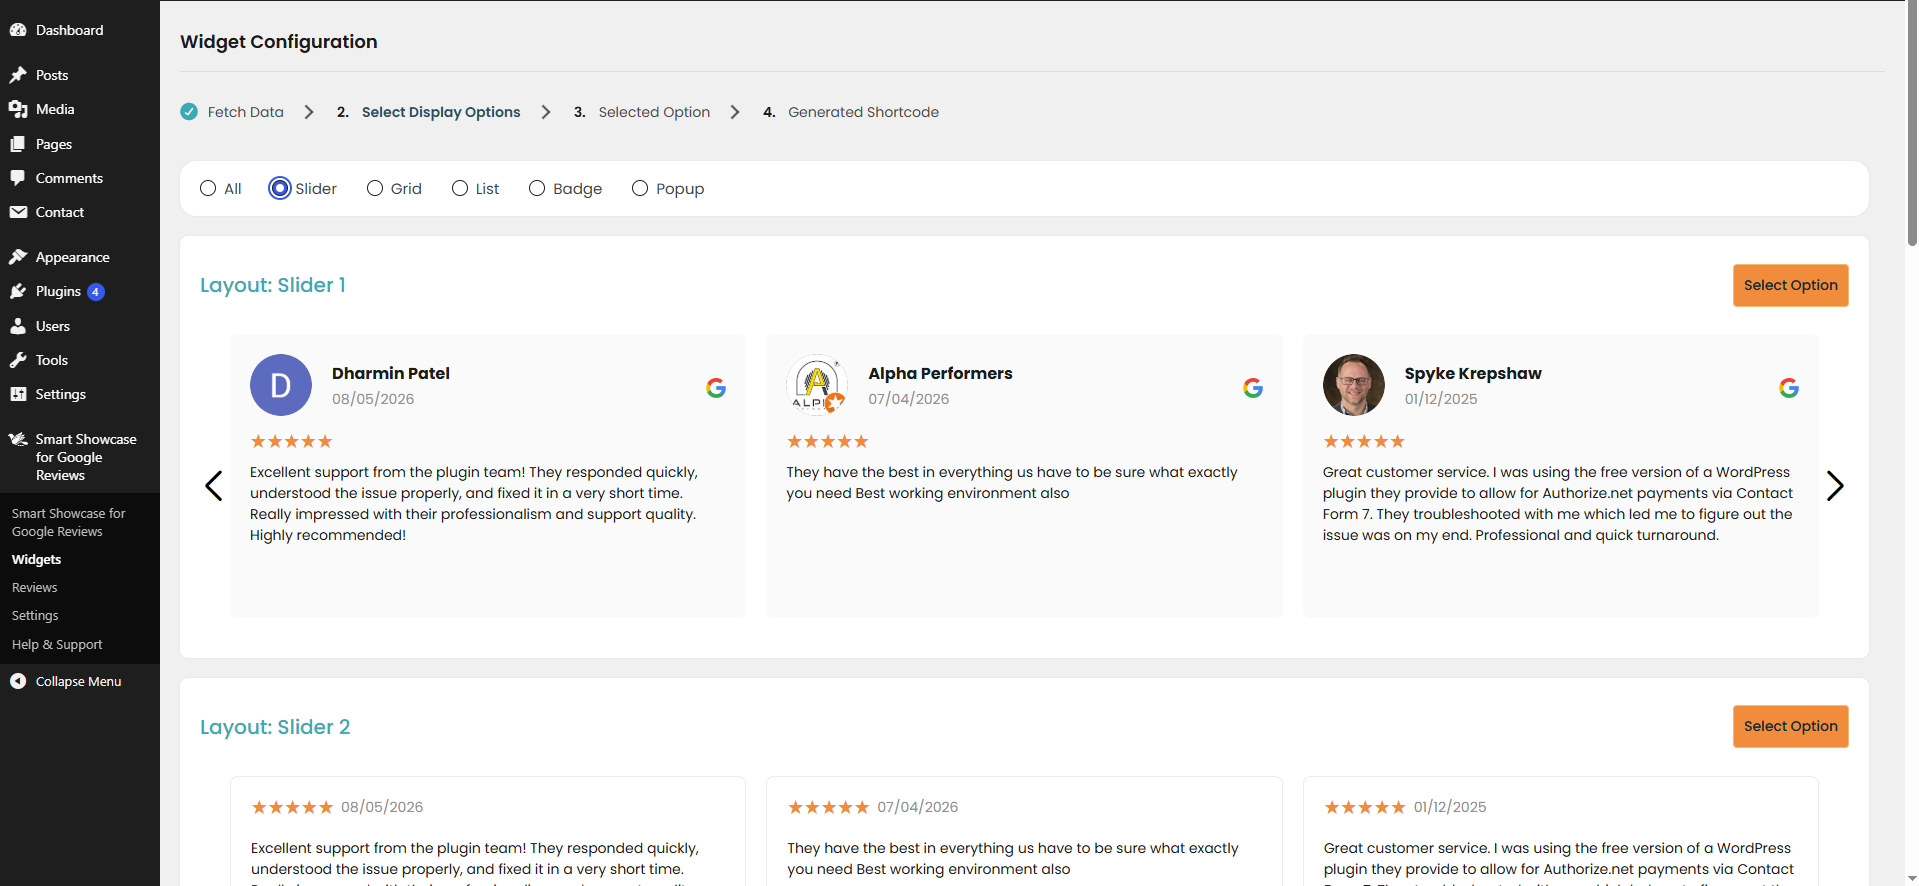Click the Alpha Performers reviewer name
1919x886 pixels.
coord(940,373)
